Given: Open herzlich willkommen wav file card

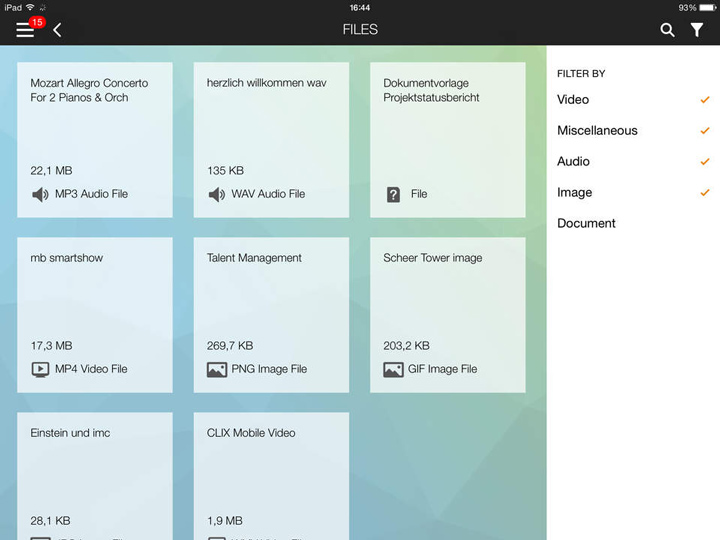Looking at the screenshot, I should click(271, 140).
